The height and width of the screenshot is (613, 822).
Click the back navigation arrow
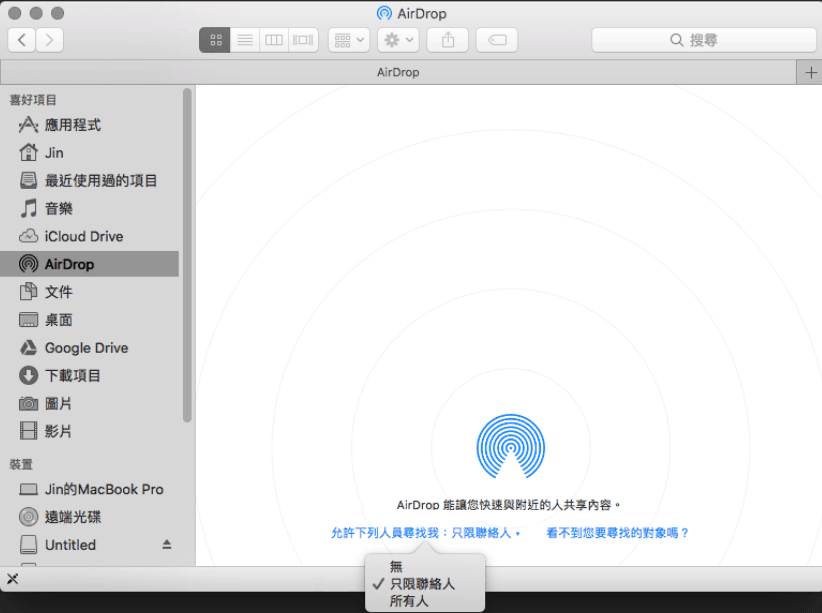point(22,40)
